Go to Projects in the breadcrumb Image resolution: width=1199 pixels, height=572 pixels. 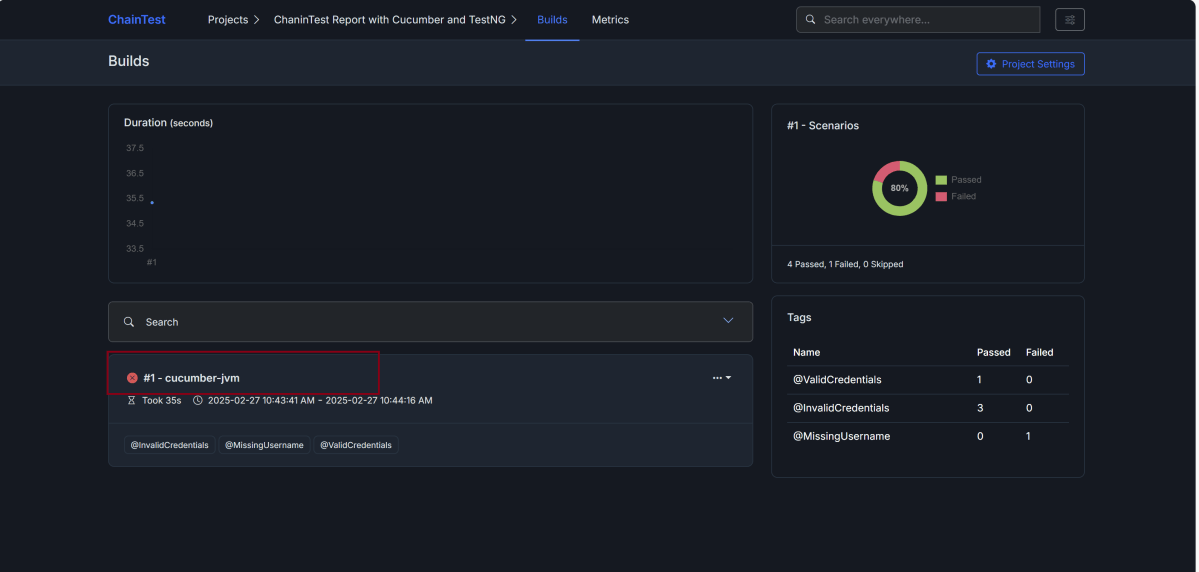click(228, 20)
